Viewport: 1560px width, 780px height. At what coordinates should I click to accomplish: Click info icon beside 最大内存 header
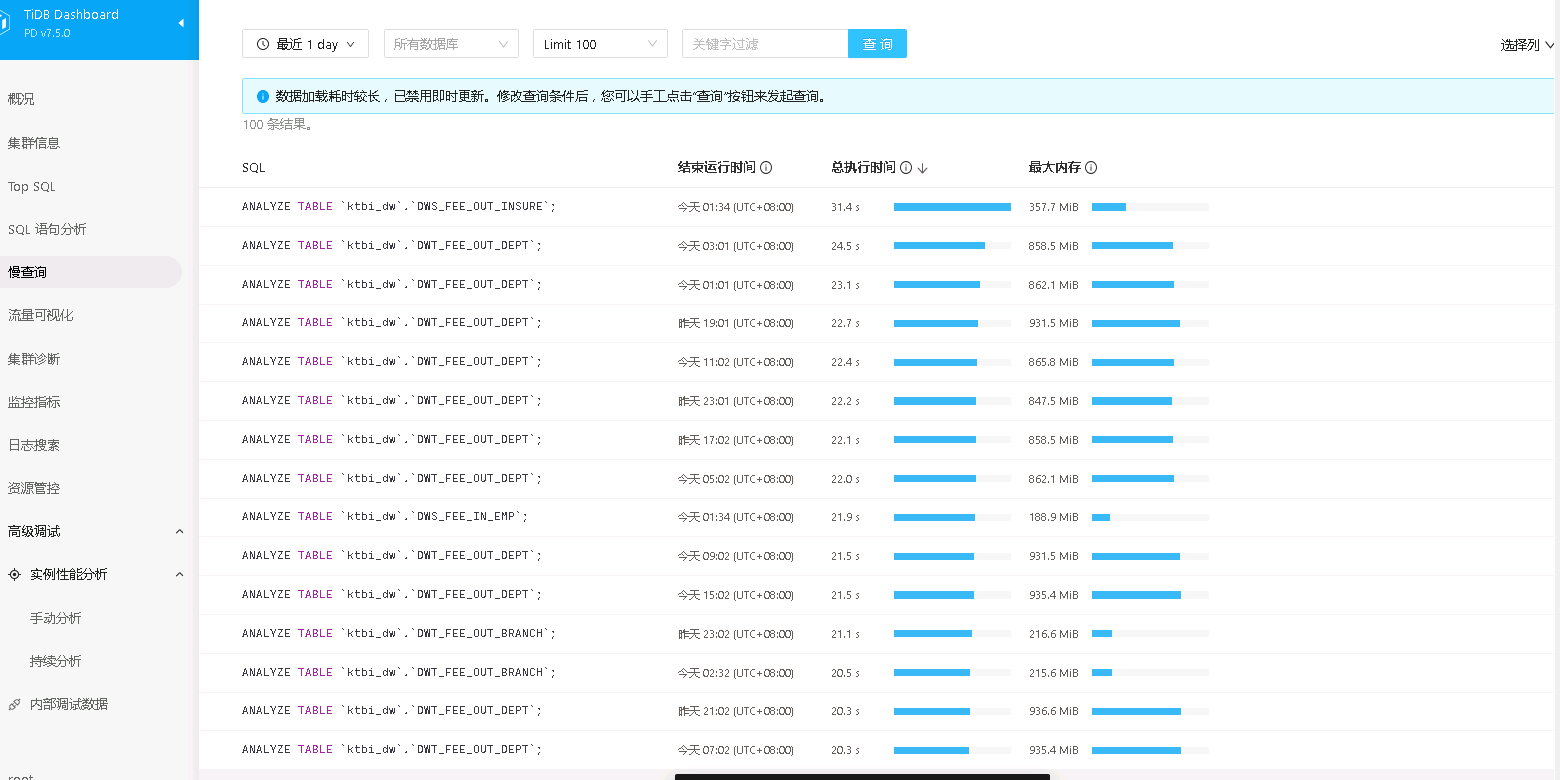(x=1091, y=168)
